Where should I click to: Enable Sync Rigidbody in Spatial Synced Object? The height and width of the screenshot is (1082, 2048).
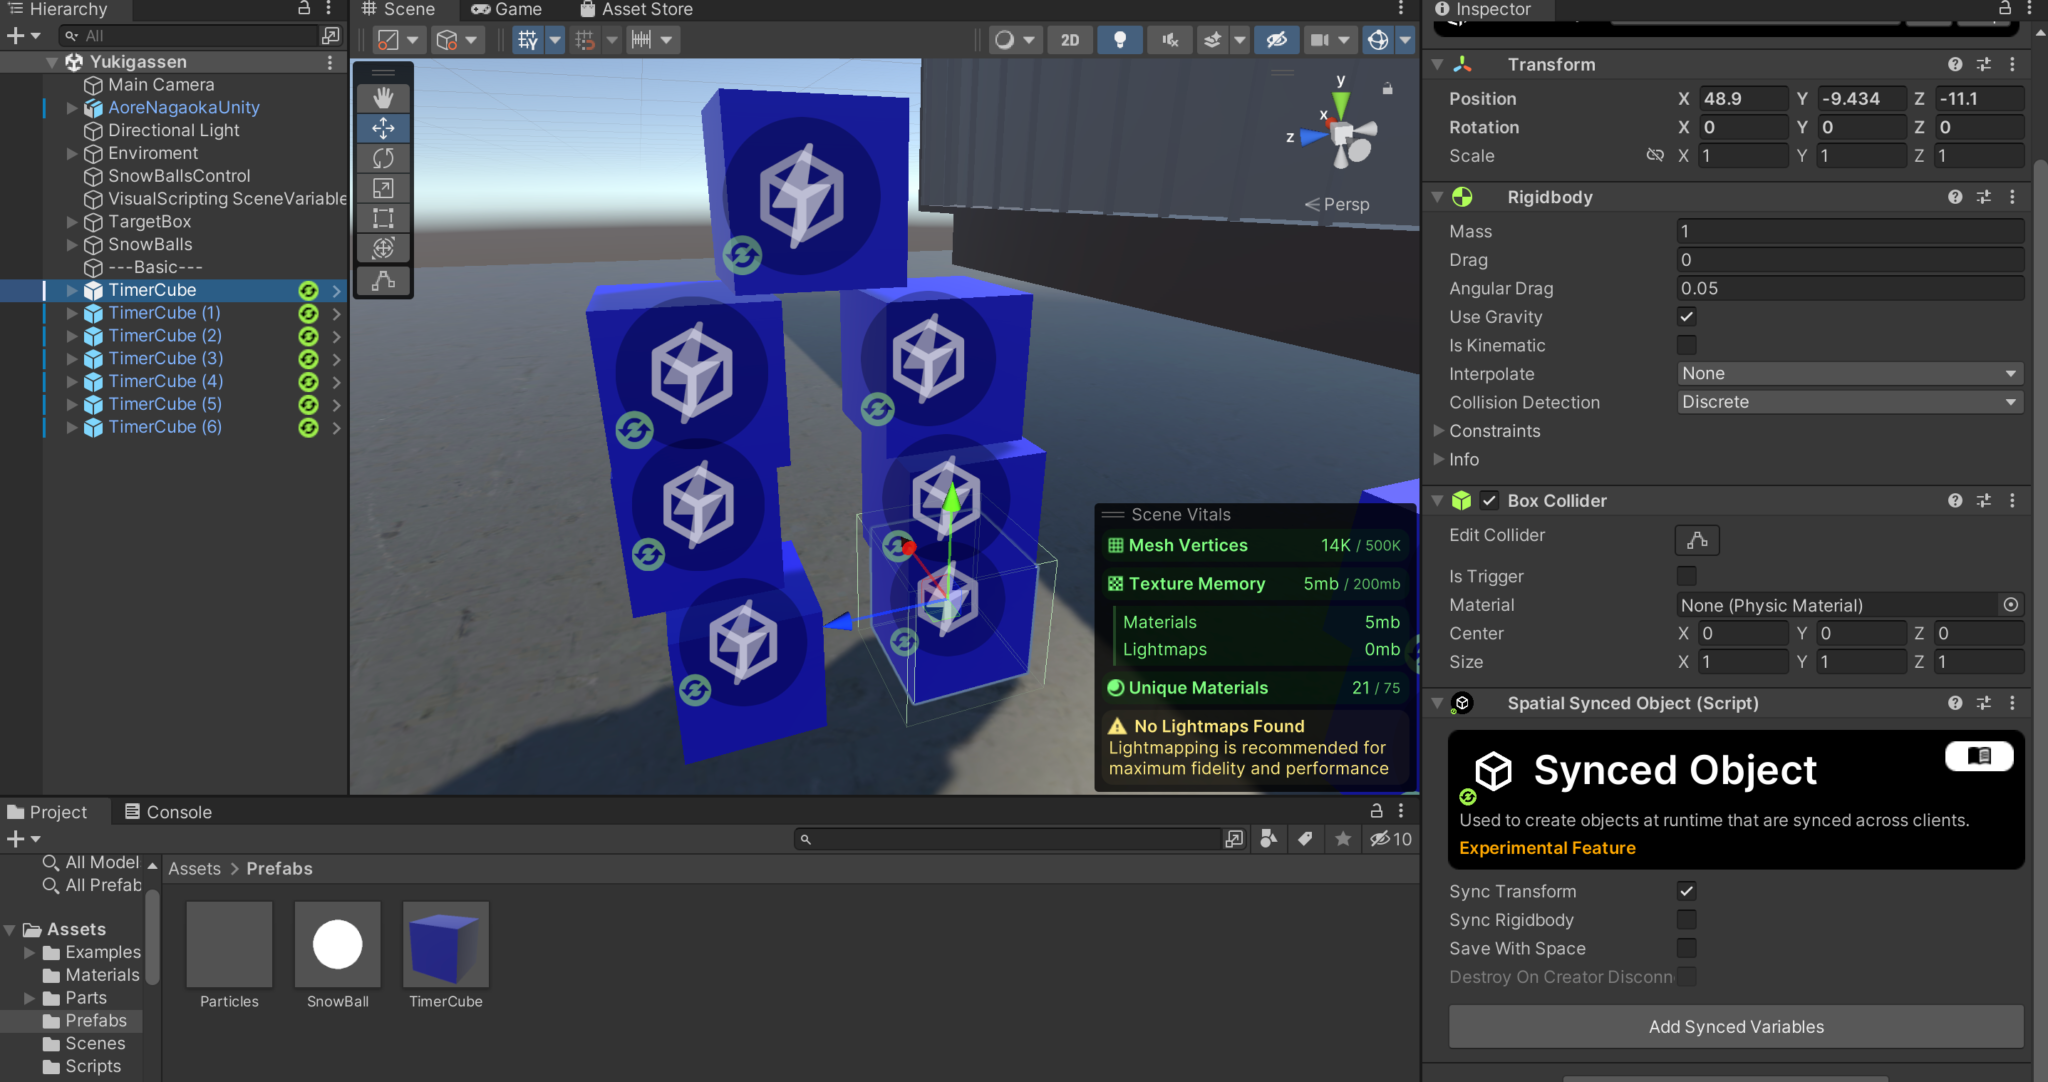[x=1687, y=919]
